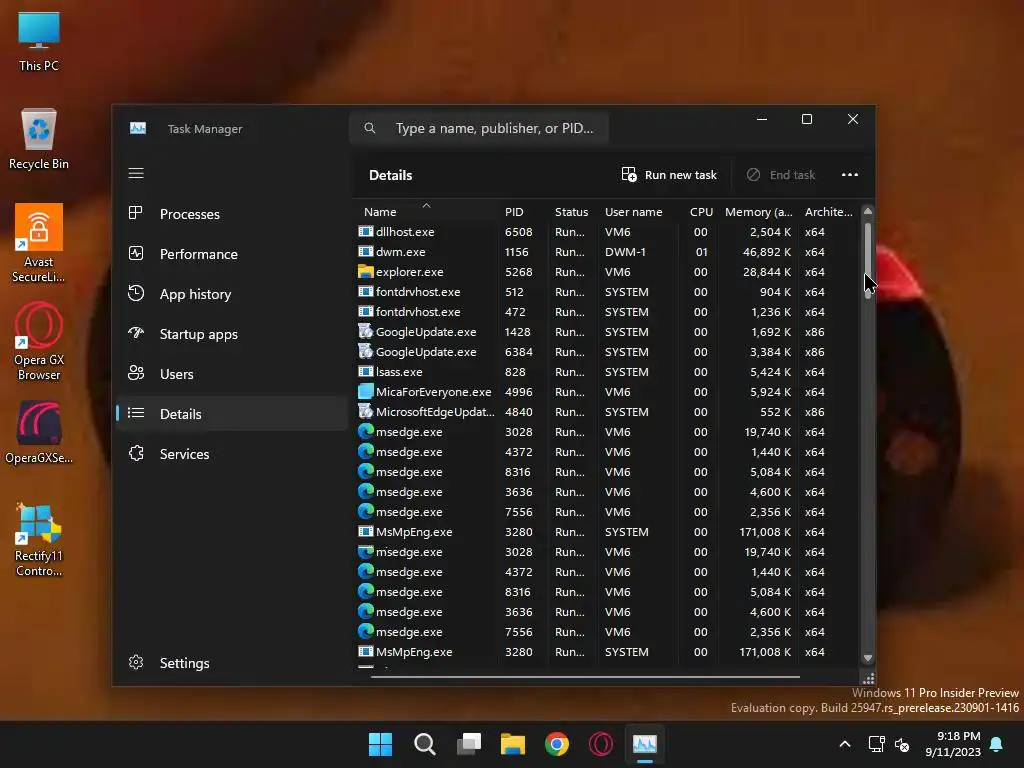Open the Windows Start menu
This screenshot has width=1024, height=768.
[380, 744]
